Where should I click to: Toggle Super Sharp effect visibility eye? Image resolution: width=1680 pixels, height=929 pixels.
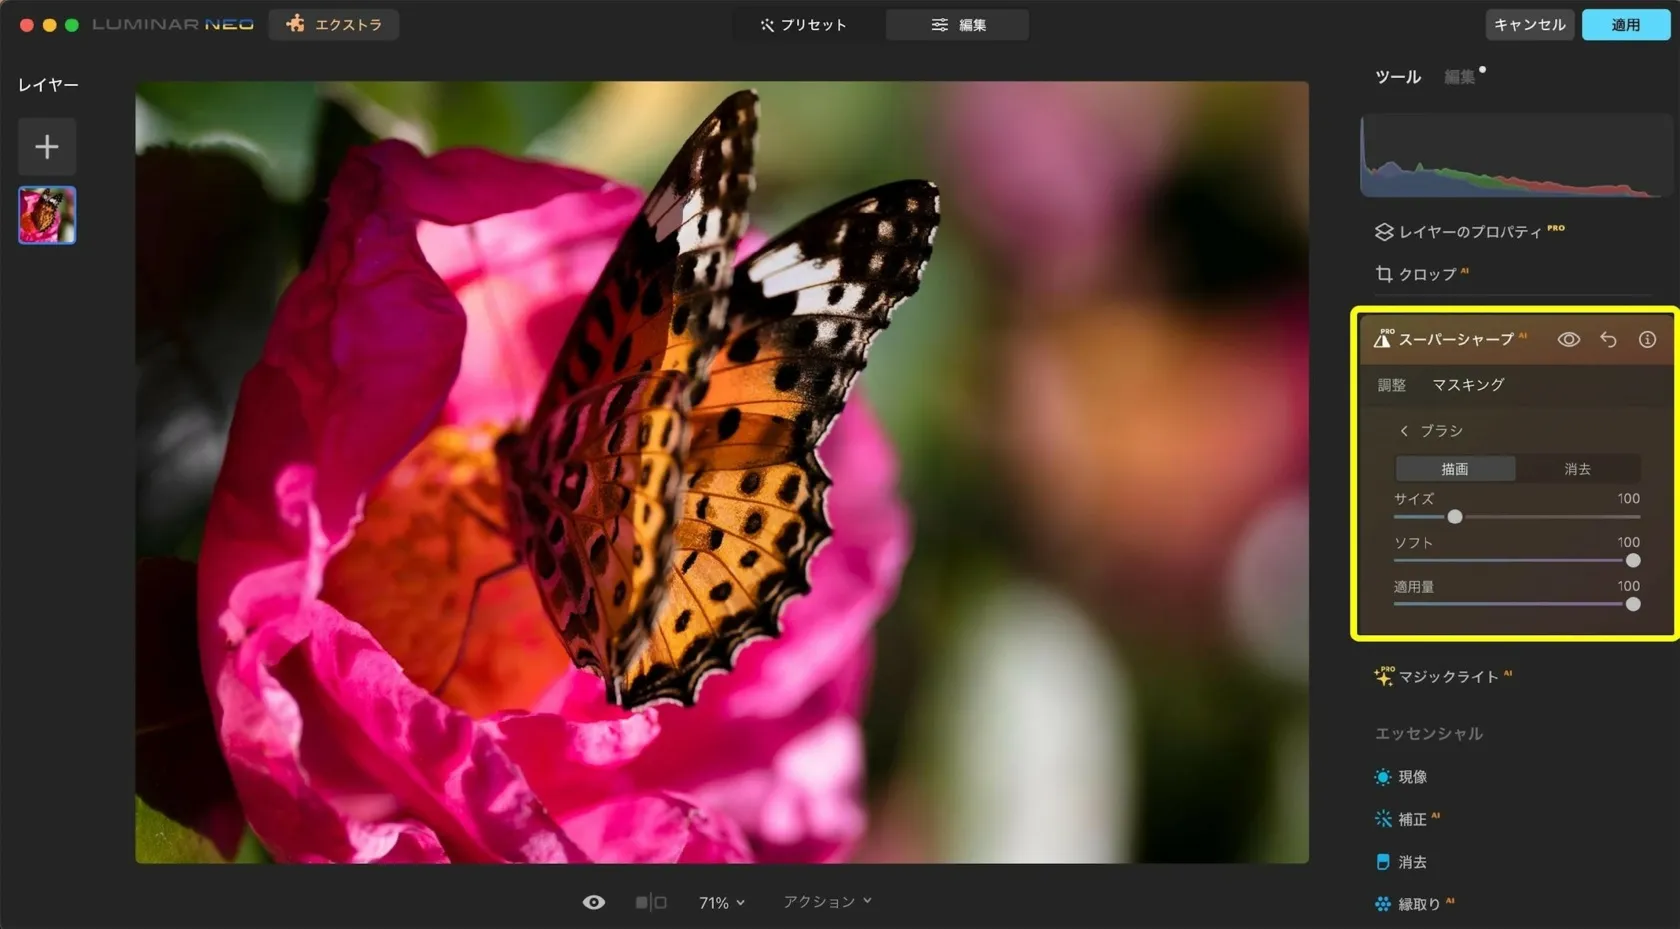click(1568, 340)
